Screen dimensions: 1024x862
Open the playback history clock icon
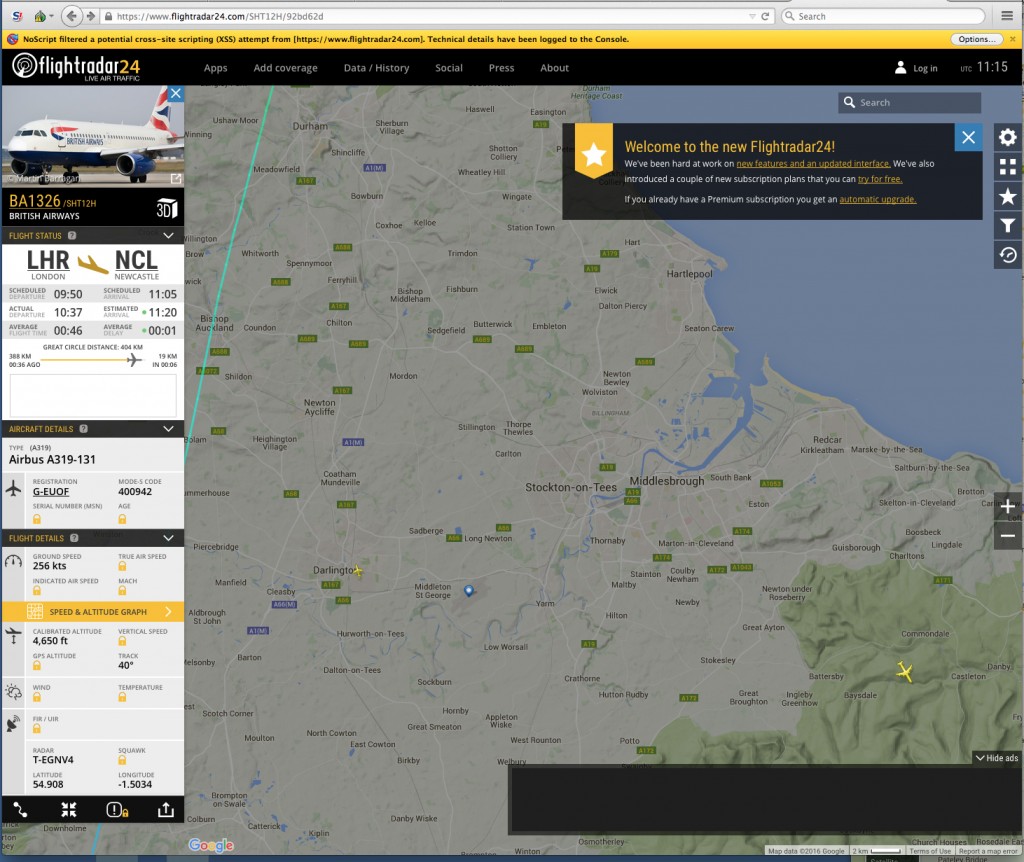point(1008,255)
